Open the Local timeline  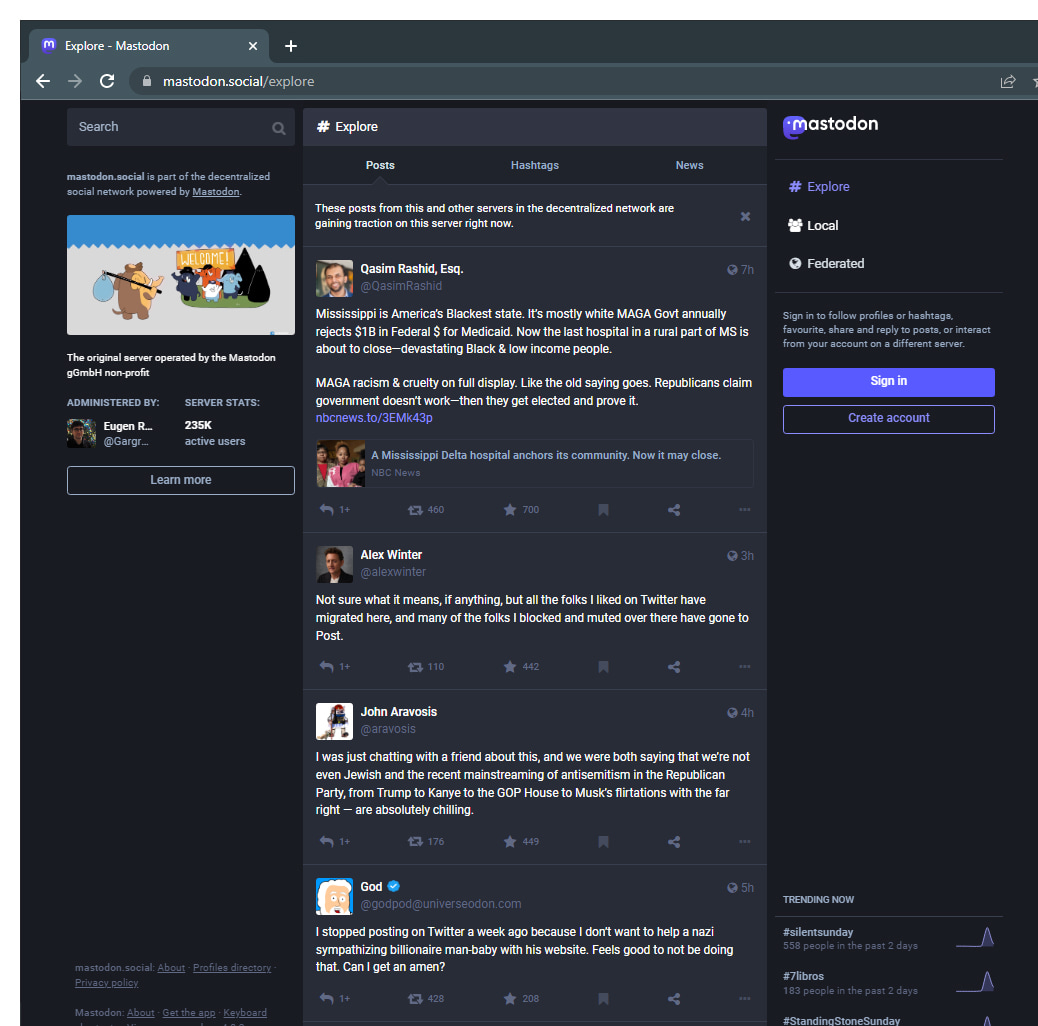coord(820,225)
